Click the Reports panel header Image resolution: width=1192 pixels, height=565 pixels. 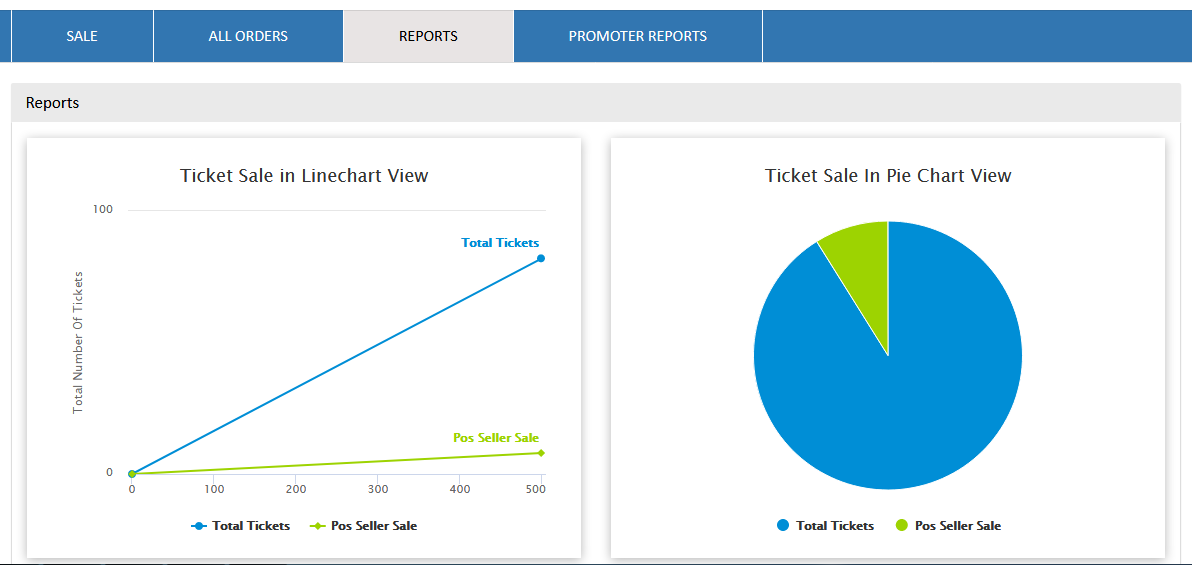[x=53, y=103]
